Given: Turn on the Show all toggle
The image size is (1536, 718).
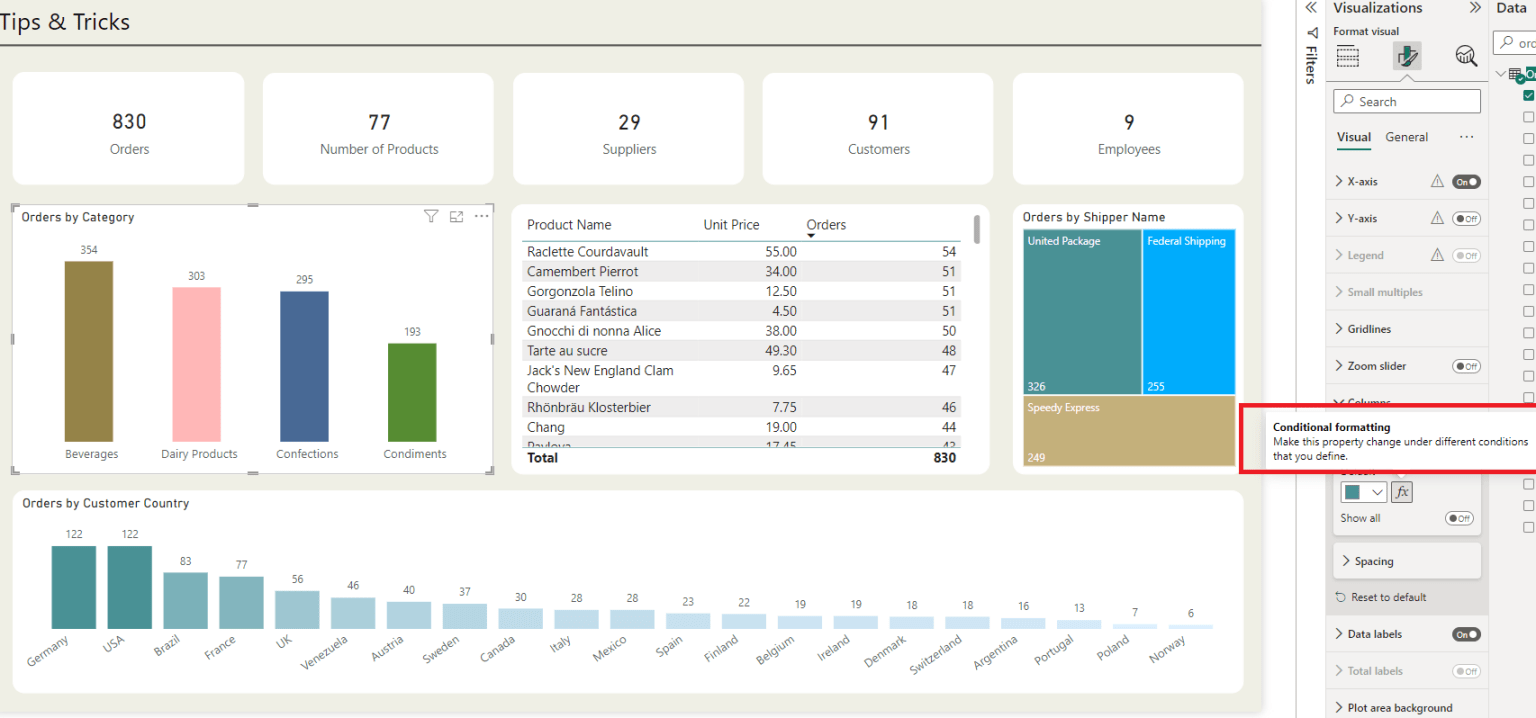Looking at the screenshot, I should tap(1459, 518).
